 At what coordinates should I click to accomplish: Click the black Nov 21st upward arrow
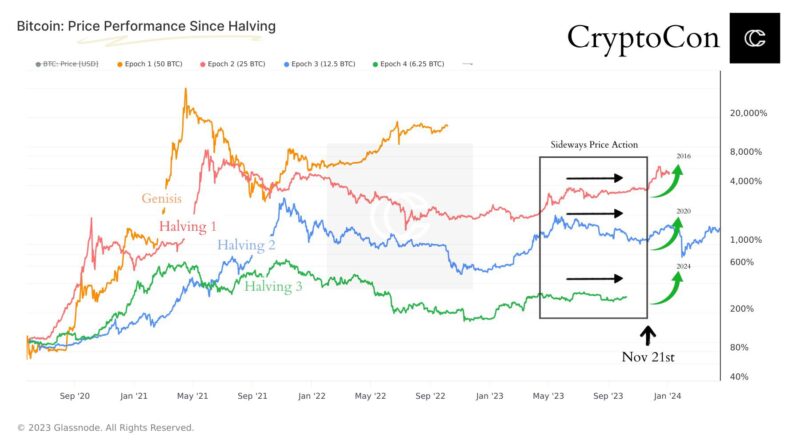pos(647,335)
